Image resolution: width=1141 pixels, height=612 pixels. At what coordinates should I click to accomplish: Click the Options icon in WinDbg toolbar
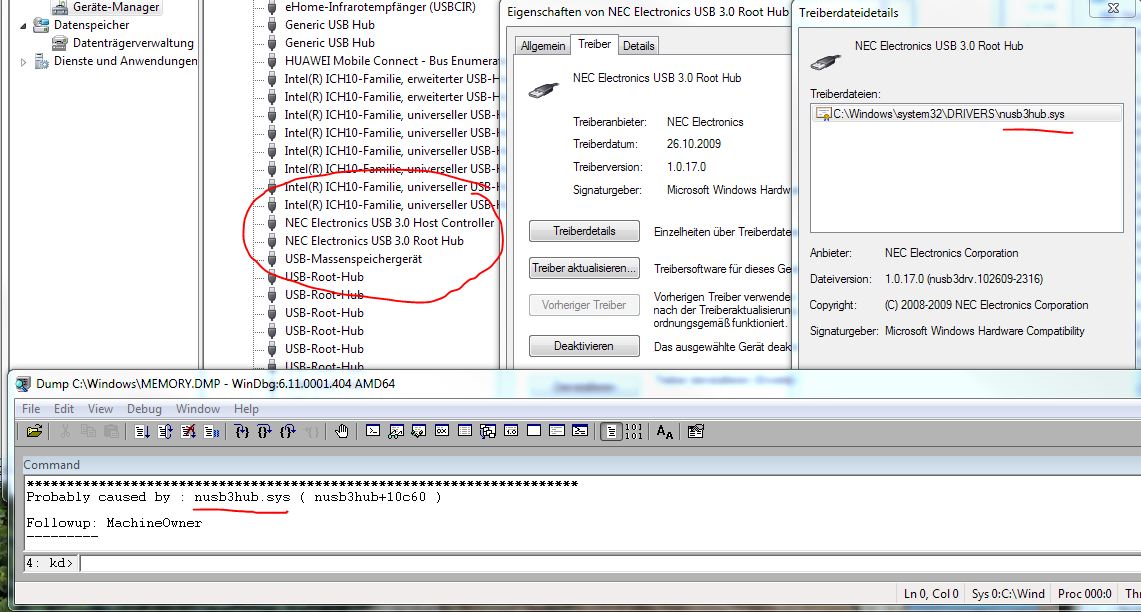pyautogui.click(x=695, y=432)
